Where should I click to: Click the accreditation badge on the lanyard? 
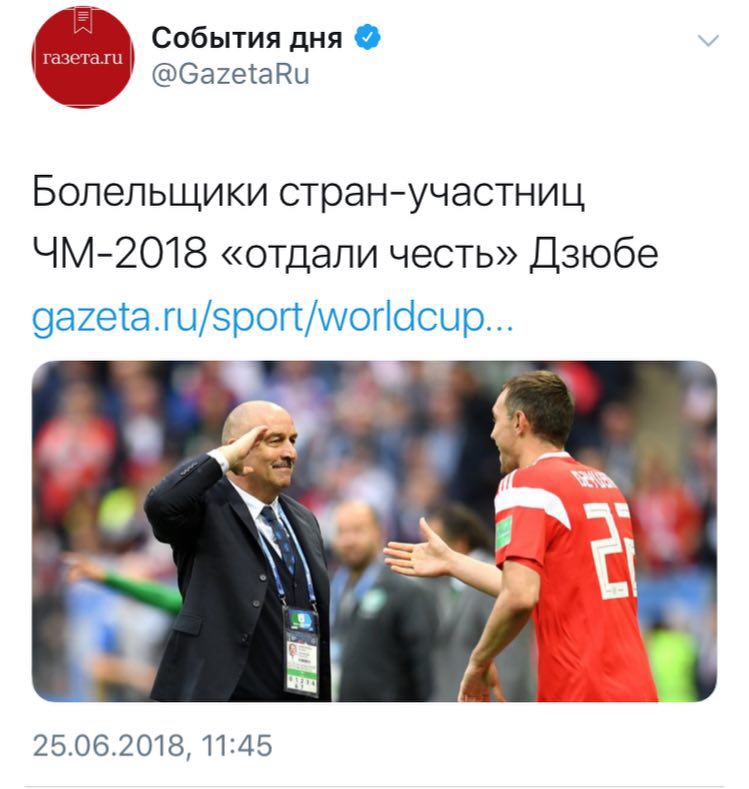pos(301,651)
